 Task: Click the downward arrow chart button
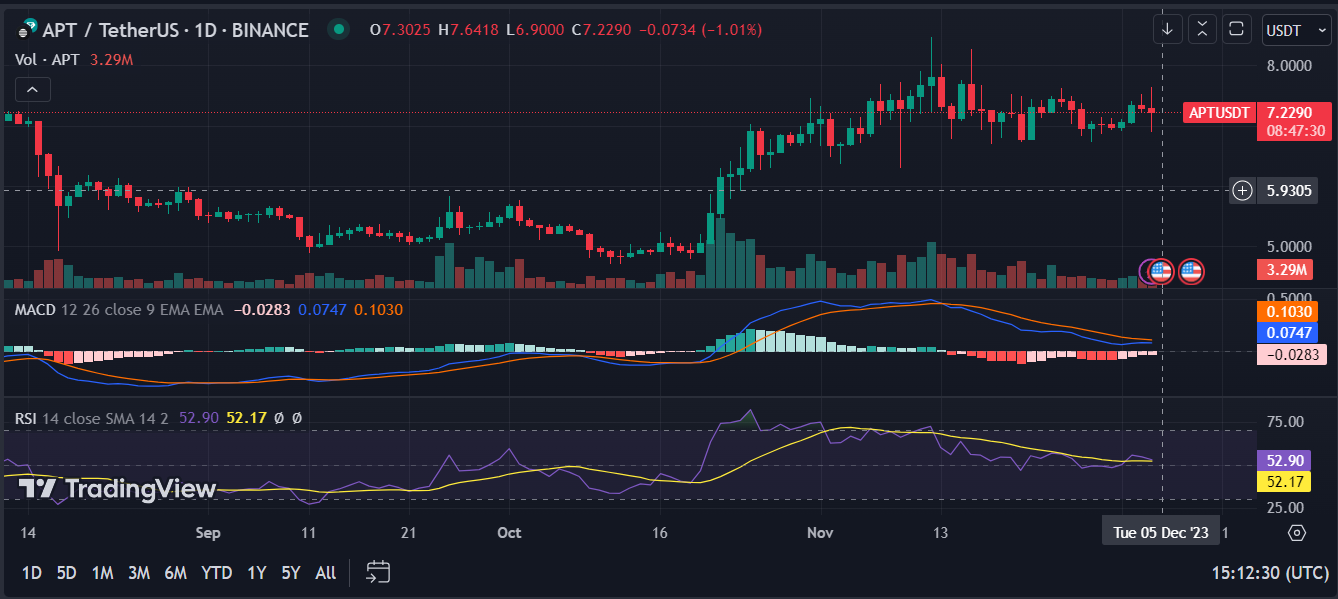point(1167,29)
